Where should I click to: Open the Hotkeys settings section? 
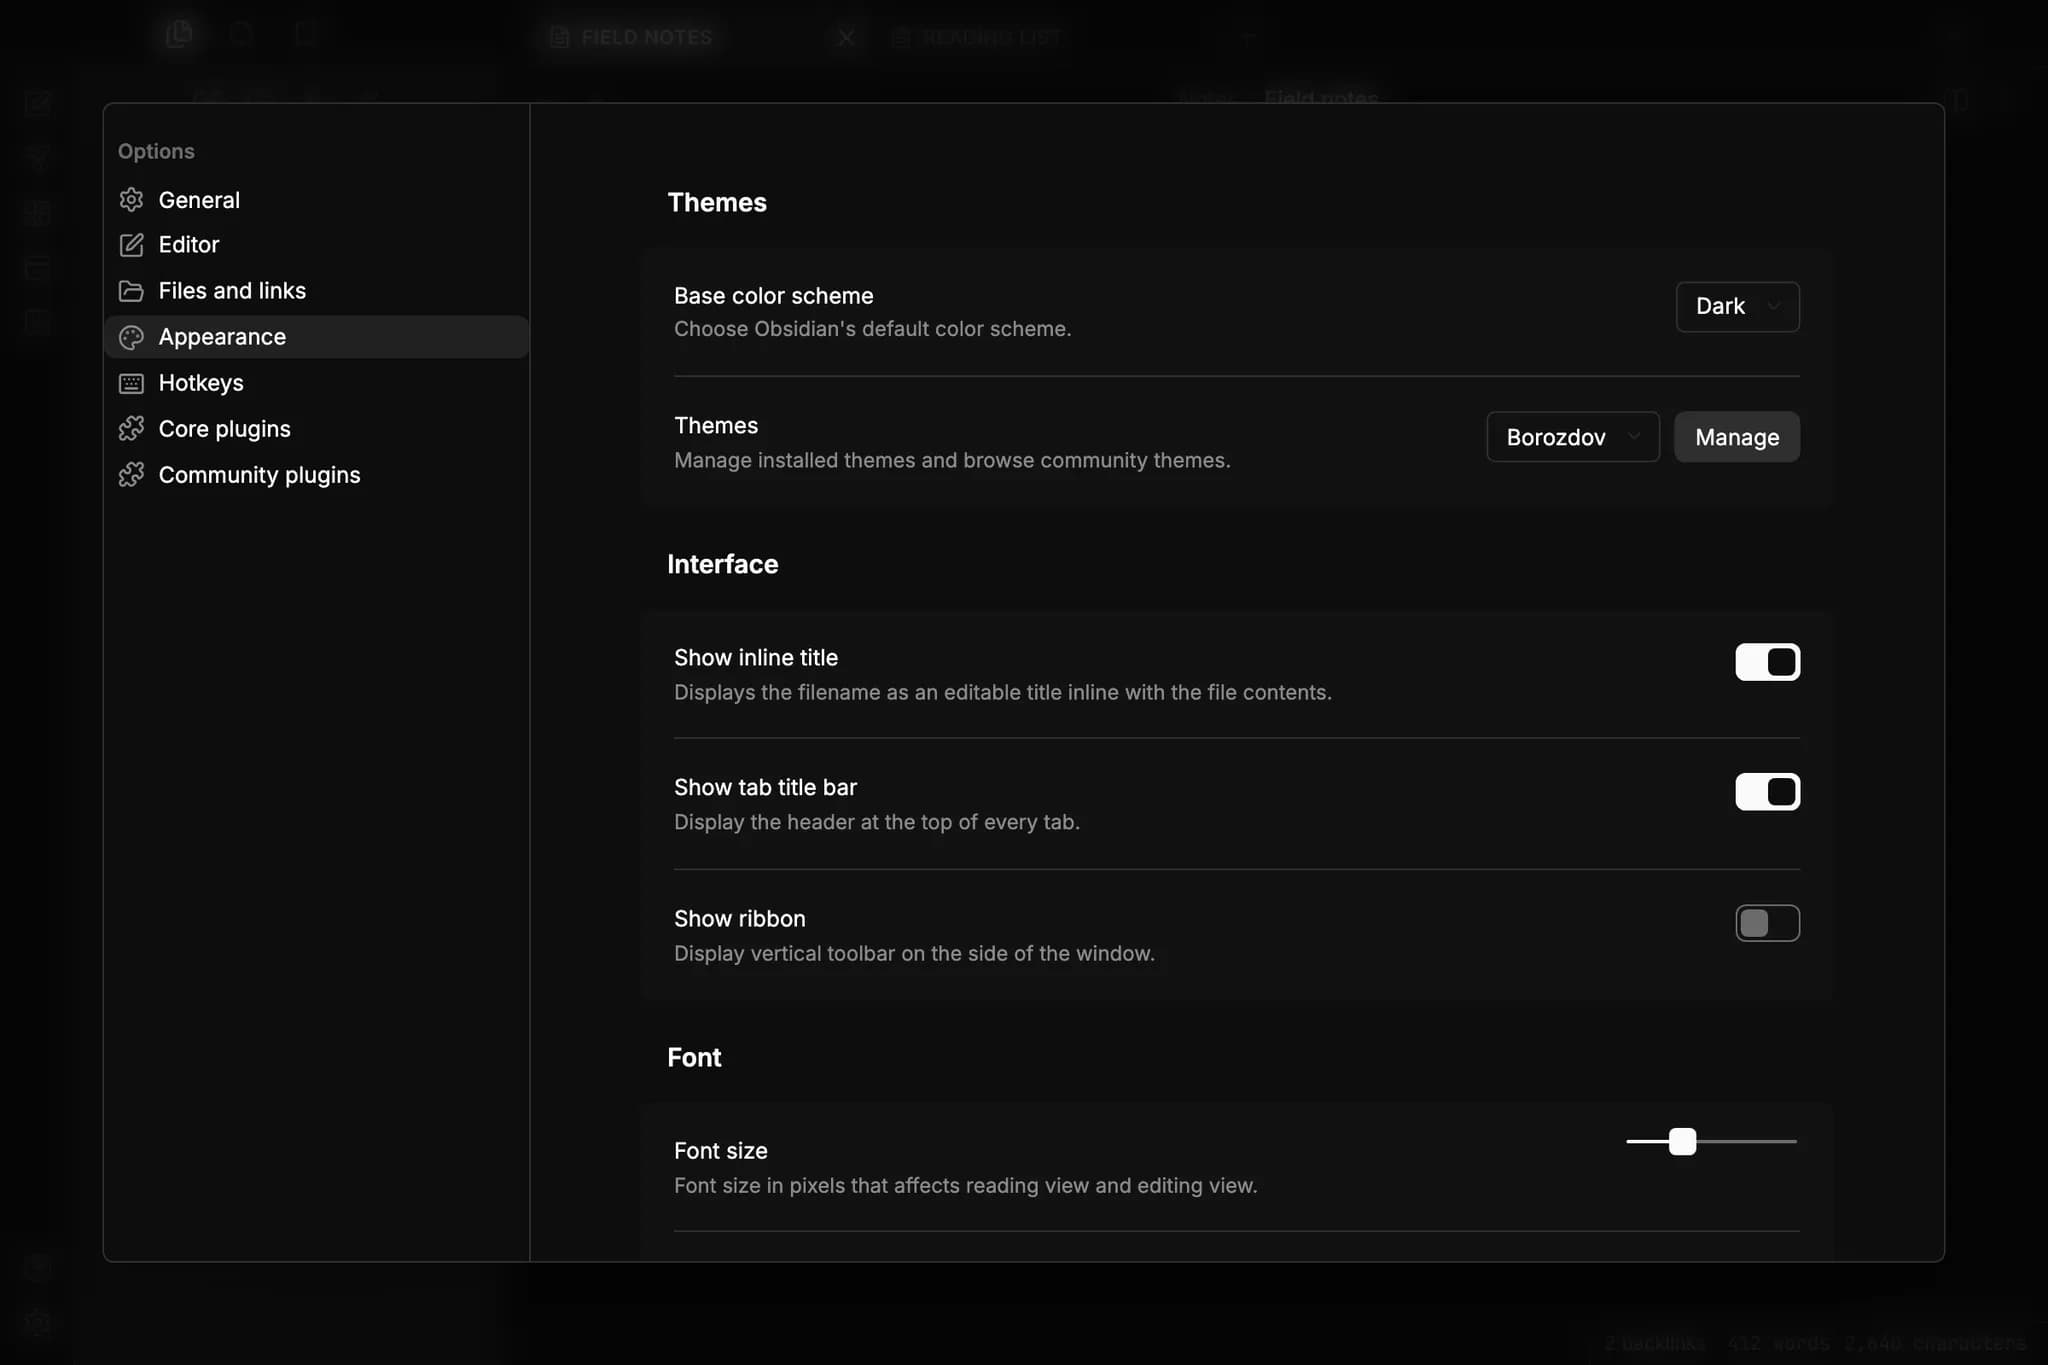coord(316,383)
